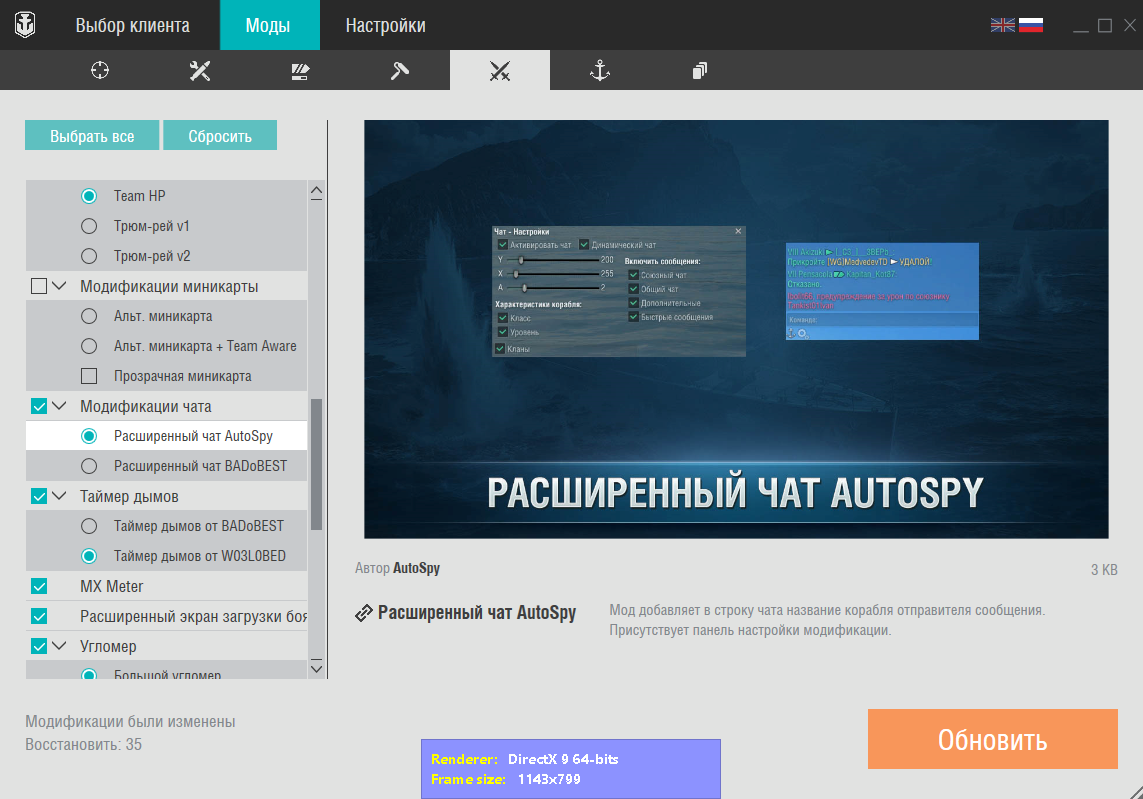The height and width of the screenshot is (799, 1143).
Task: Open the Настройки tab
Action: (386, 26)
